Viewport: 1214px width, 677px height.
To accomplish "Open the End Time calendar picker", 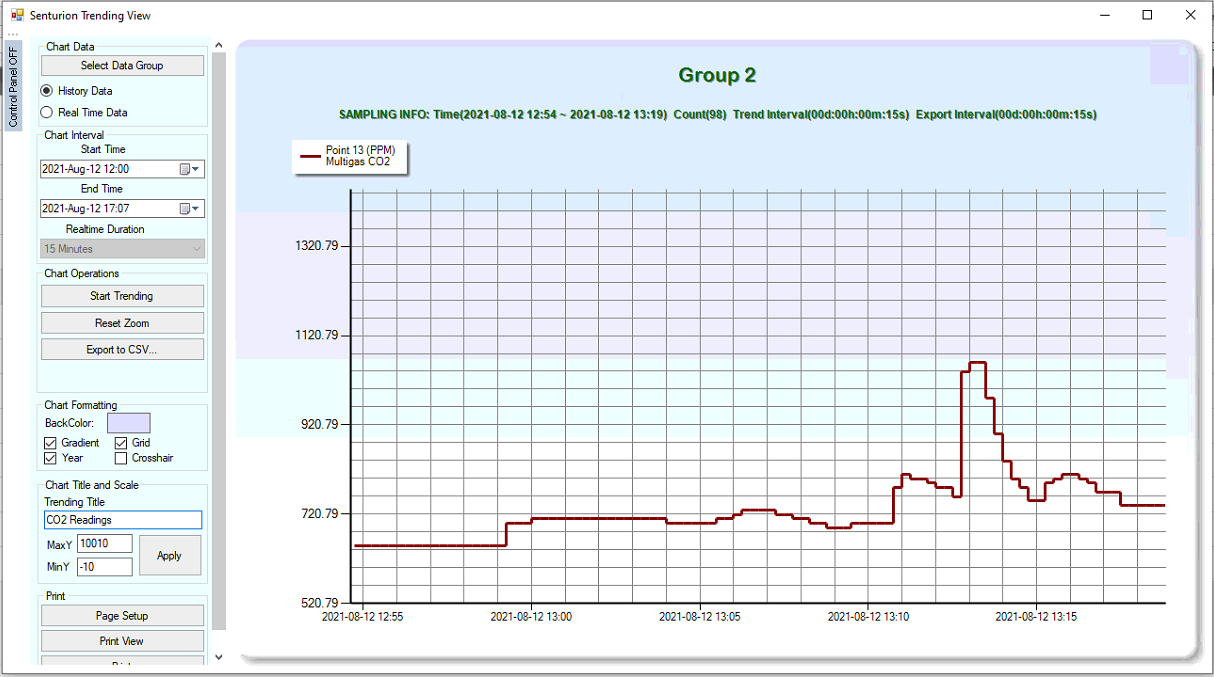I will (190, 209).
